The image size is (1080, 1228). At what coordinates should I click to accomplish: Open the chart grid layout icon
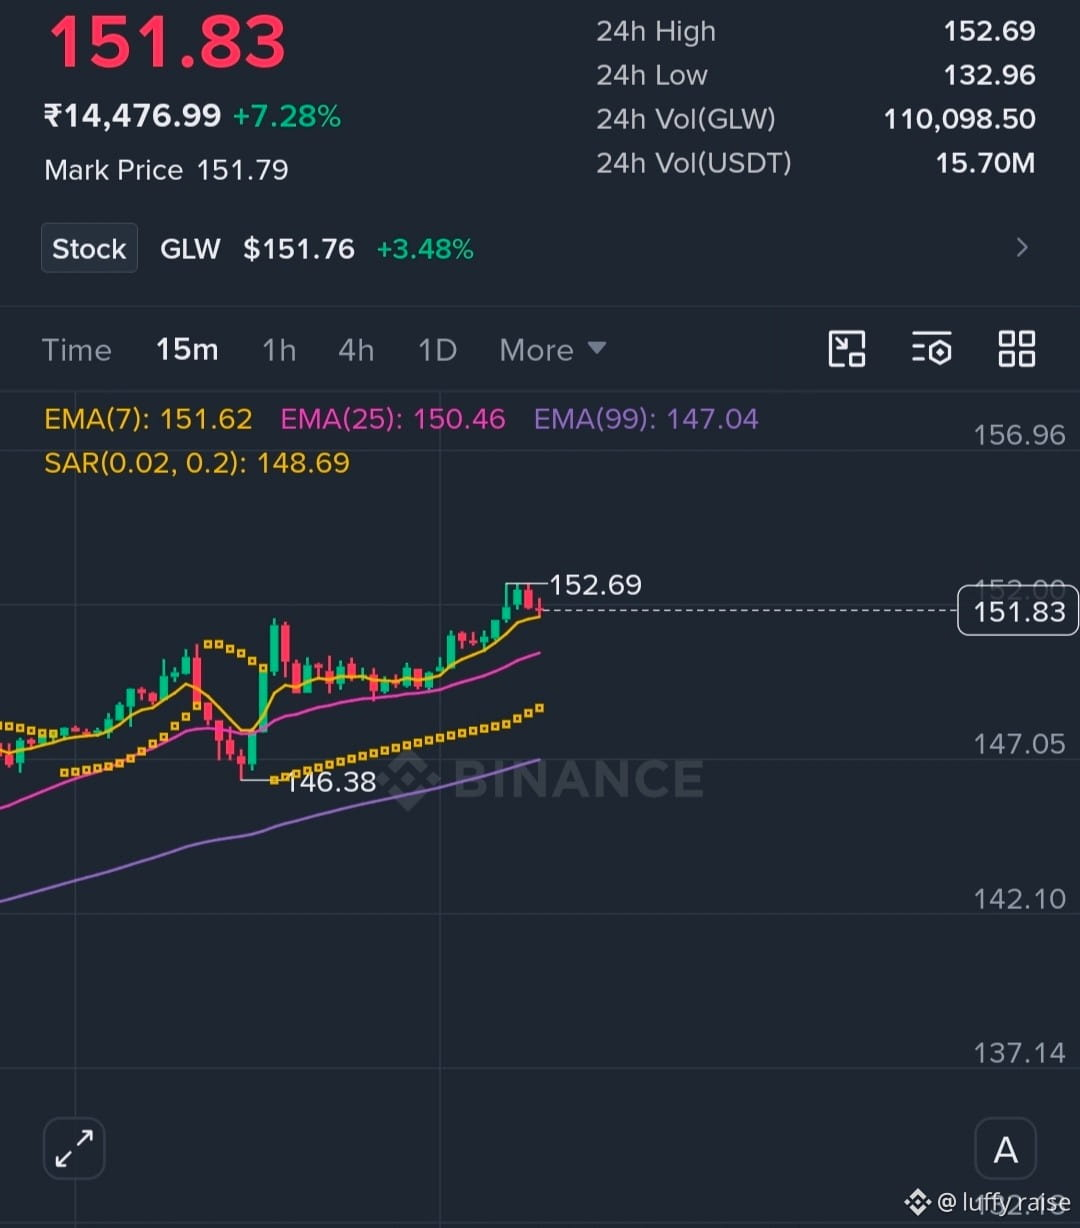tap(1017, 349)
